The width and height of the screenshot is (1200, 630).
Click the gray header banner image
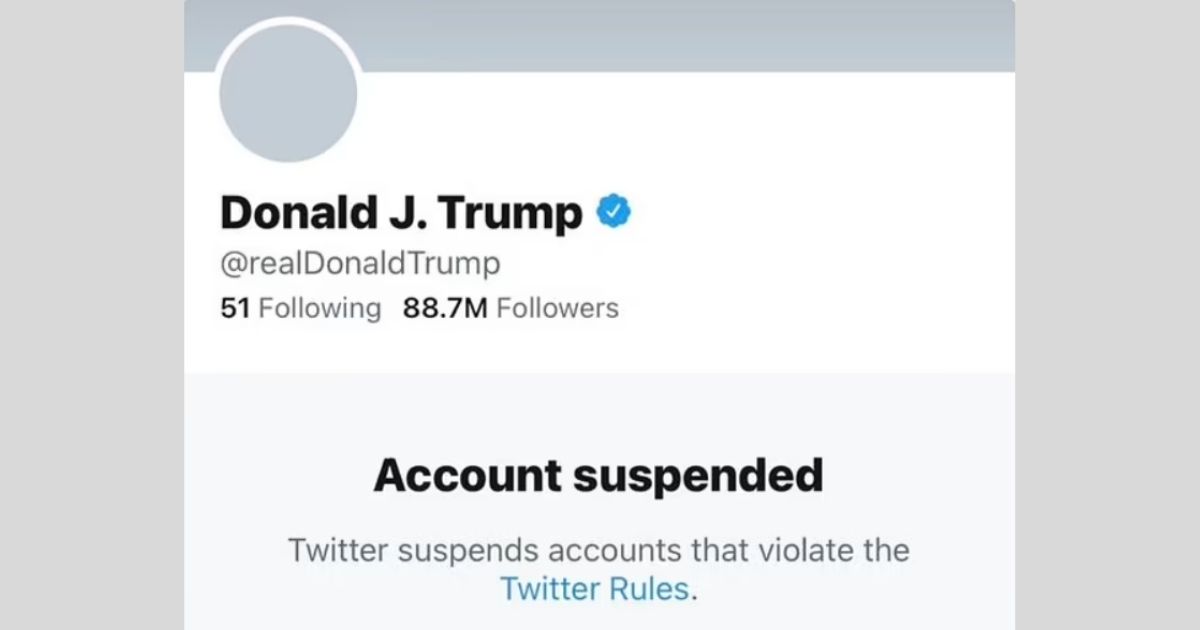pyautogui.click(x=600, y=36)
